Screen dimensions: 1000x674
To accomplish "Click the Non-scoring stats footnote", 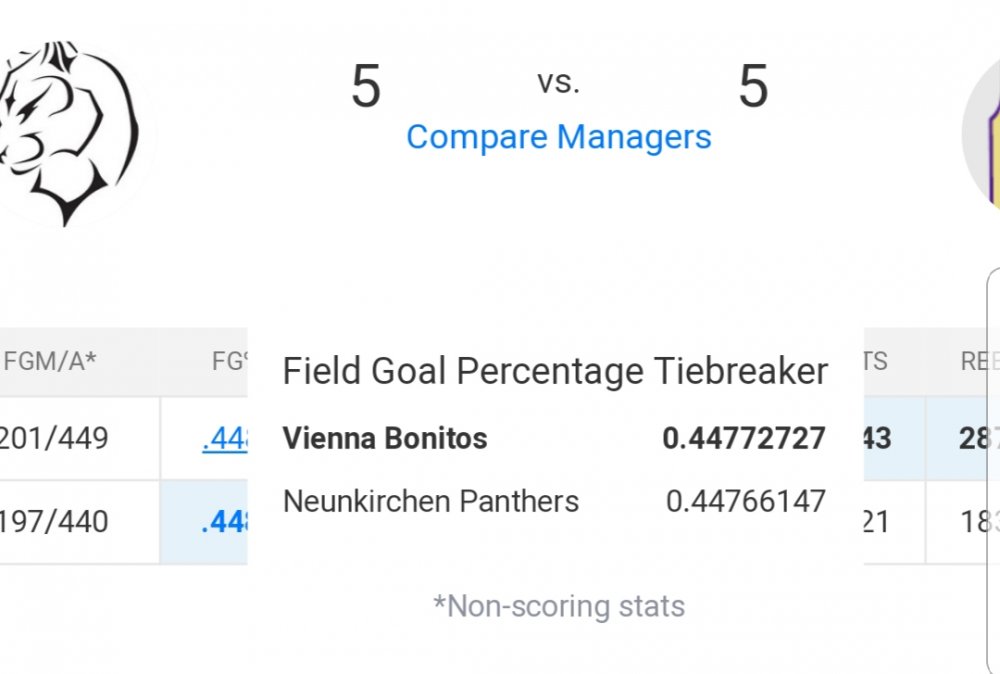I will tap(559, 606).
